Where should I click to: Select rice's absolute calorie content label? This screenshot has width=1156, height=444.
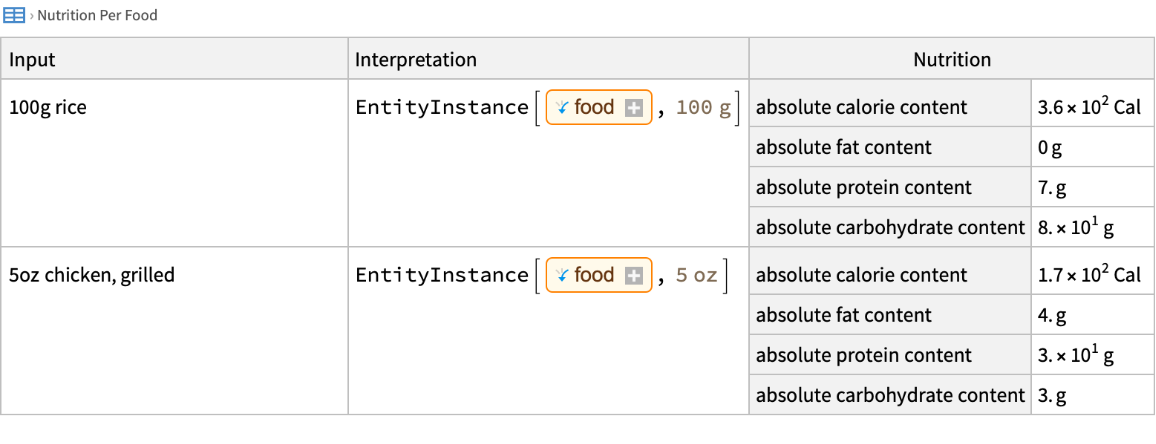[861, 108]
